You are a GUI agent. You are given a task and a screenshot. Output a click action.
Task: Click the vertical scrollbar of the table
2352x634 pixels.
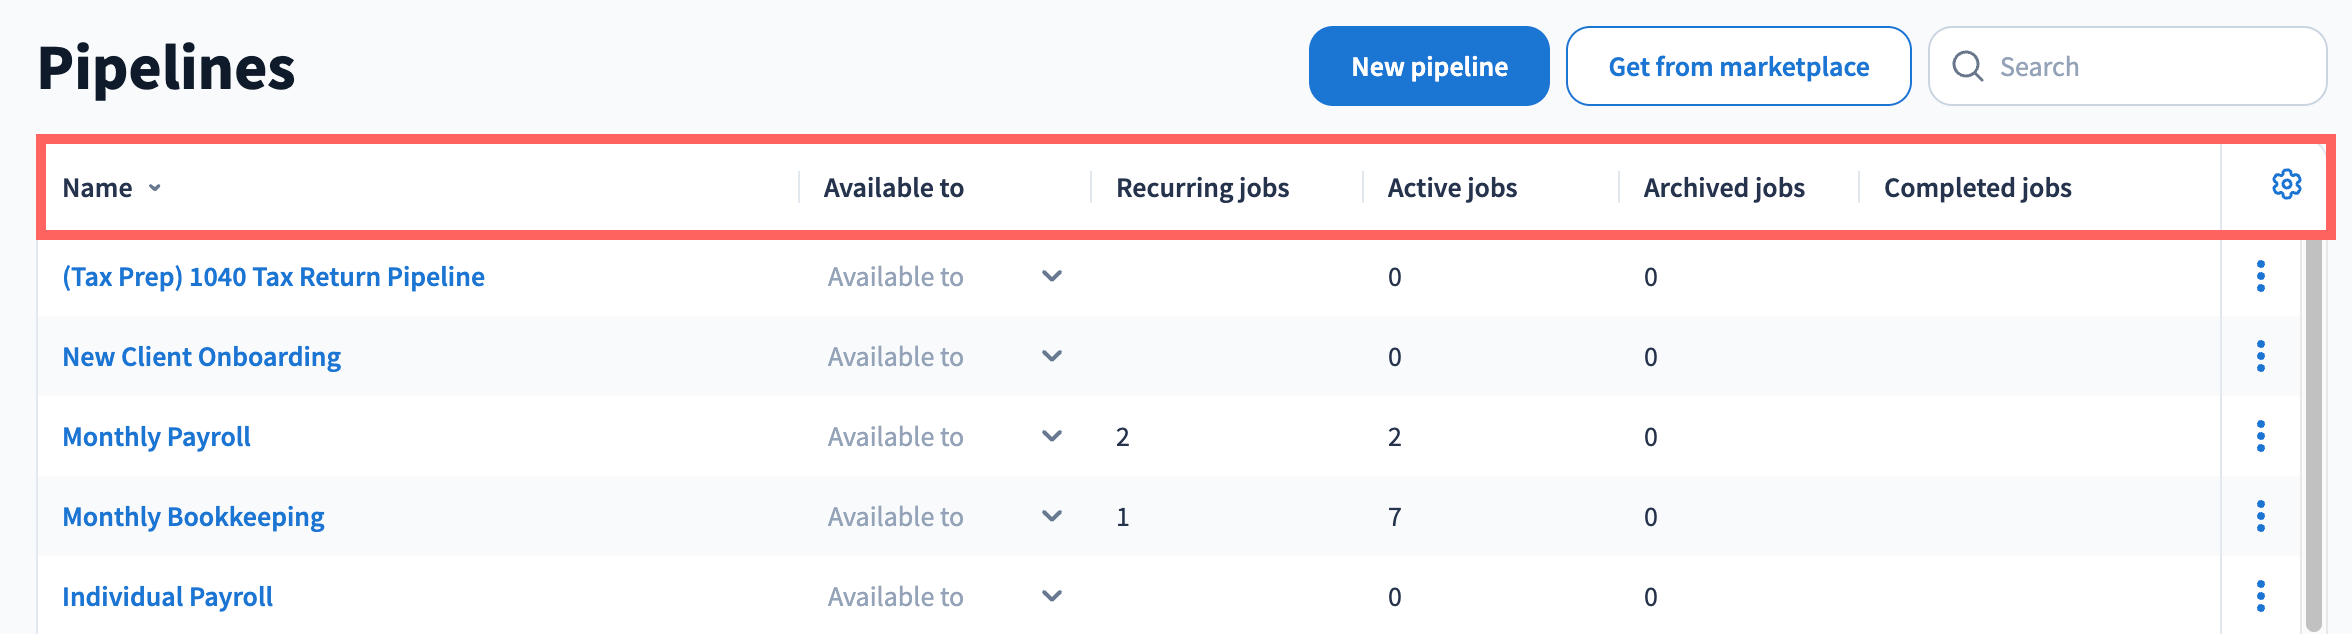coord(2313,430)
